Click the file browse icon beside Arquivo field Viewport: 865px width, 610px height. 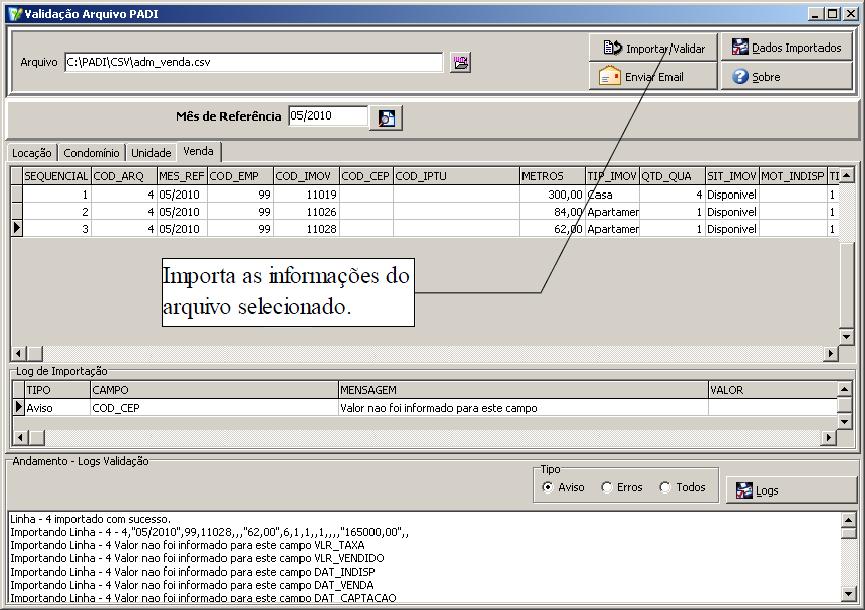[459, 62]
